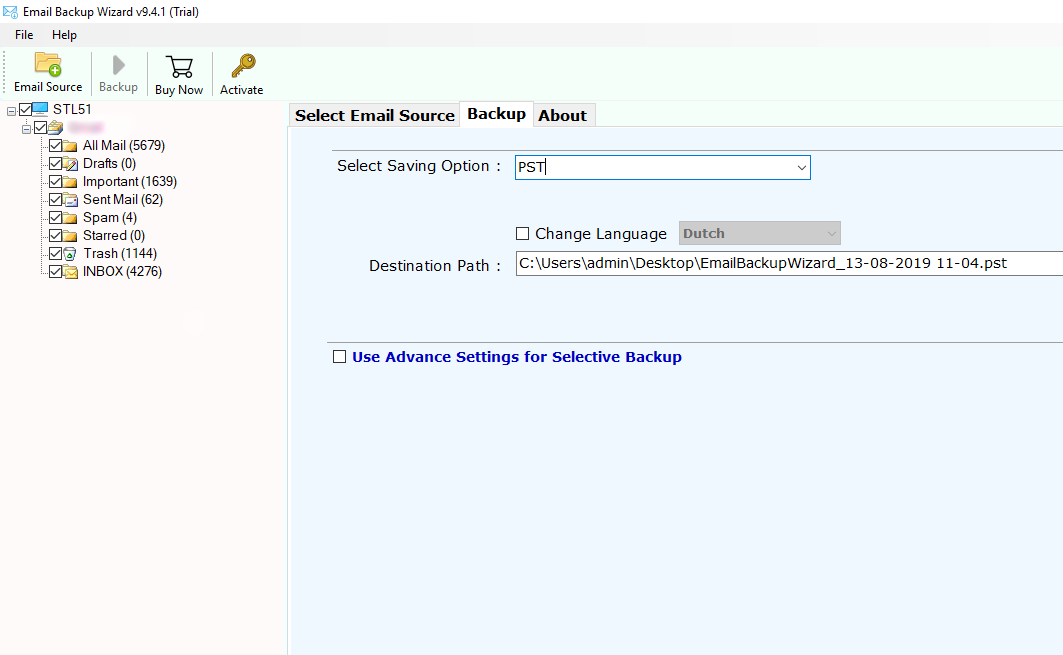Click the All Mail folder icon
This screenshot has height=655, width=1063.
click(x=70, y=146)
